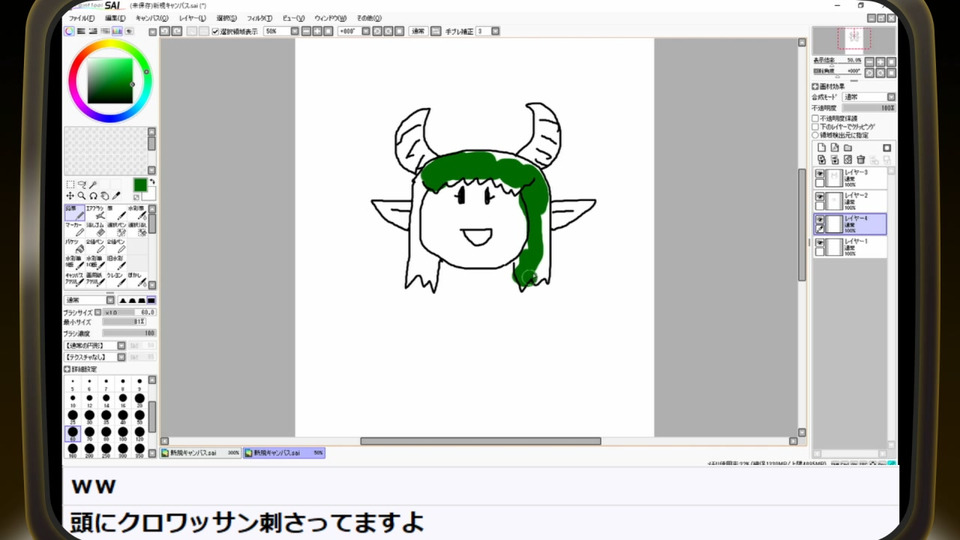Select layer レイヤー1 in layer list
Viewport: 960px width, 540px height.
click(x=850, y=247)
